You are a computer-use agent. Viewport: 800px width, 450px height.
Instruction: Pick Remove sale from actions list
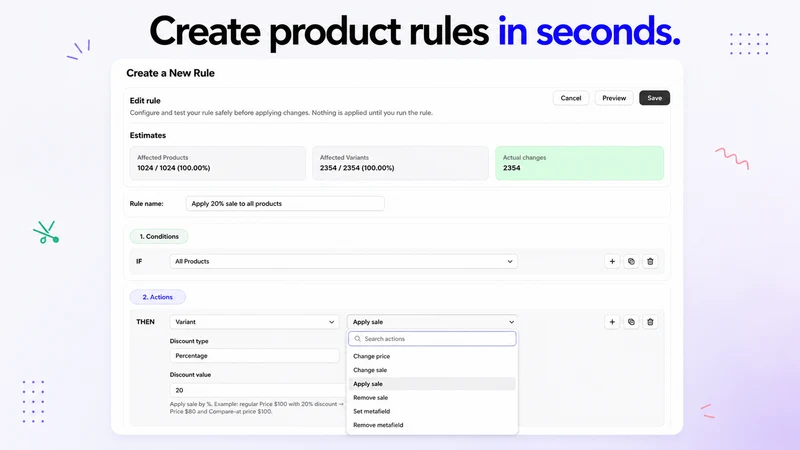coord(432,397)
